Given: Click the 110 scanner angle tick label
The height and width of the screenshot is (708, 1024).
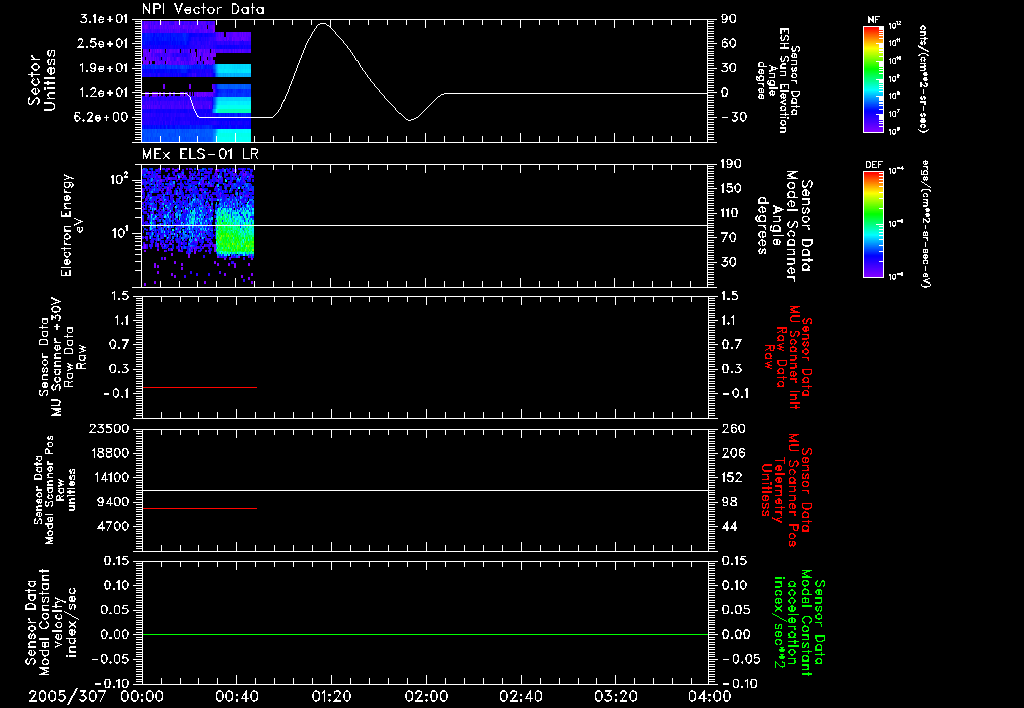Looking at the screenshot, I should [731, 213].
